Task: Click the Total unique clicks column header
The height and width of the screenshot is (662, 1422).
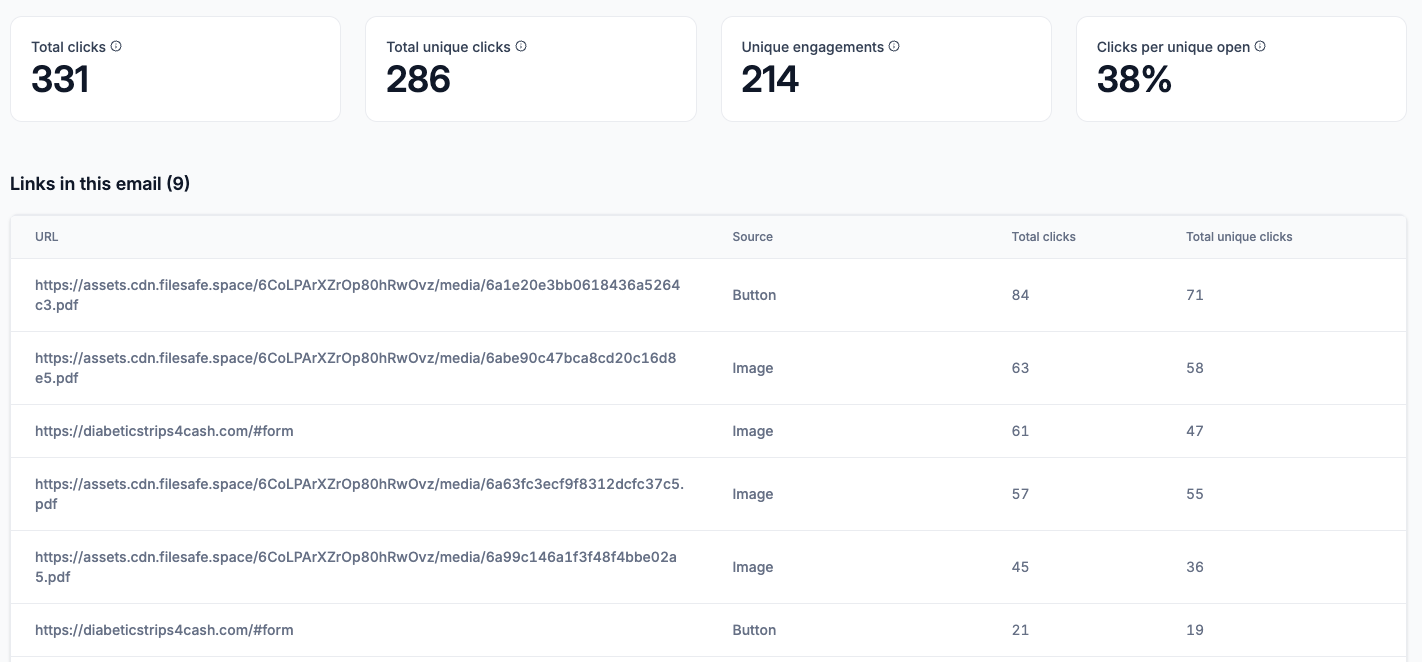Action: coord(1239,237)
